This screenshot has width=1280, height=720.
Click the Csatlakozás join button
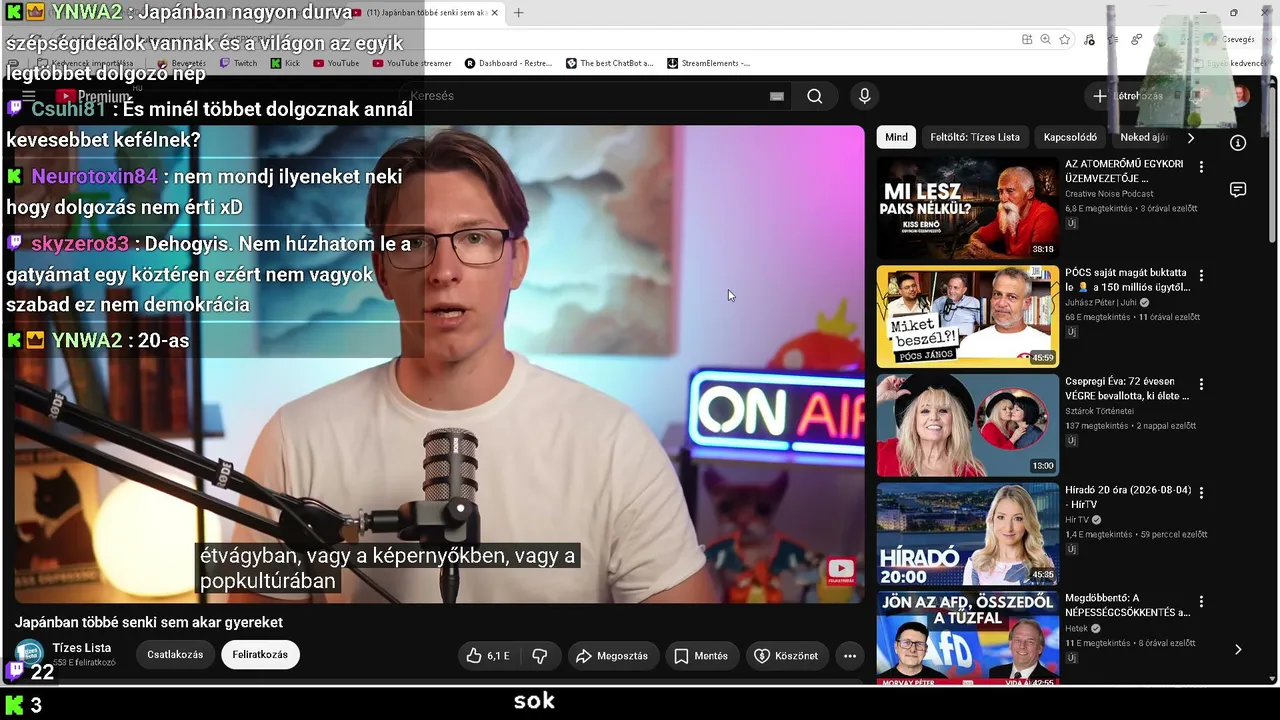175,655
